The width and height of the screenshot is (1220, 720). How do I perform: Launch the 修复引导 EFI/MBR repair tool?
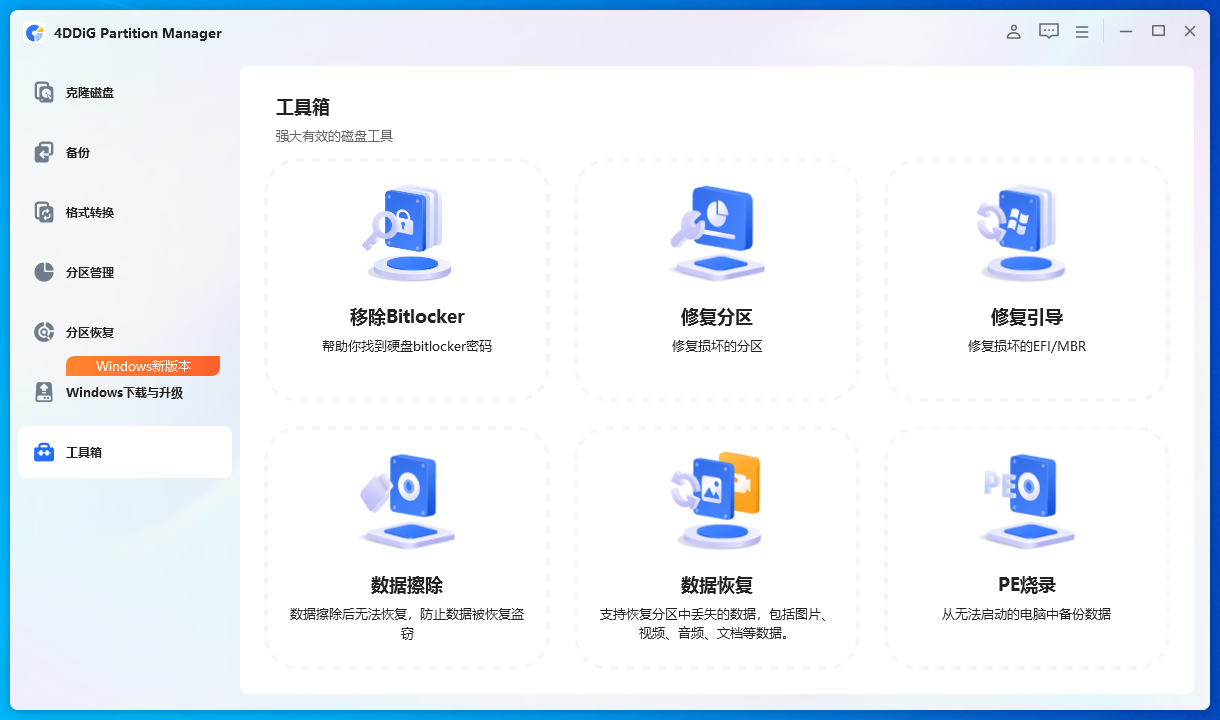(x=1026, y=278)
